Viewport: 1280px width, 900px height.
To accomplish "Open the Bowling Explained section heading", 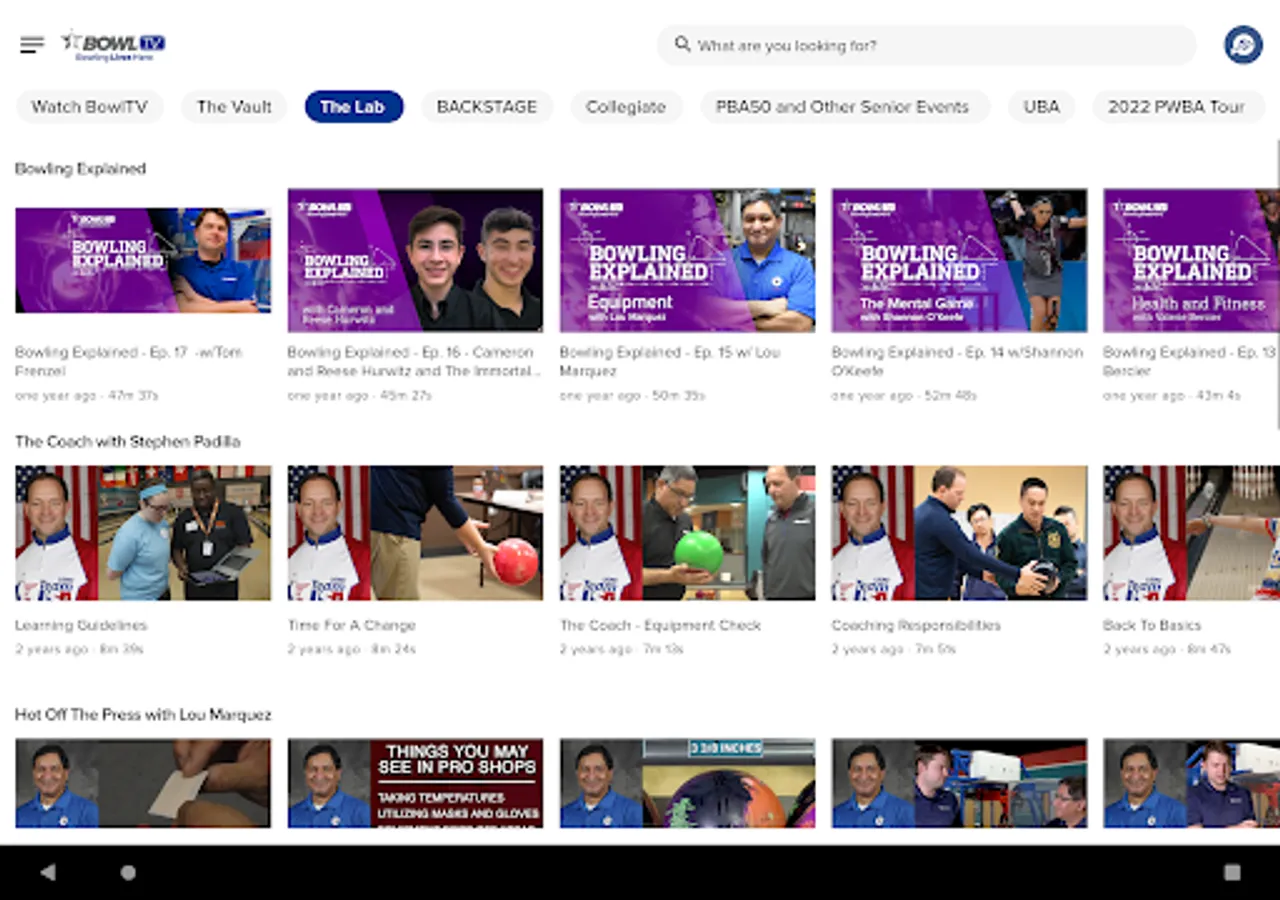I will 80,168.
